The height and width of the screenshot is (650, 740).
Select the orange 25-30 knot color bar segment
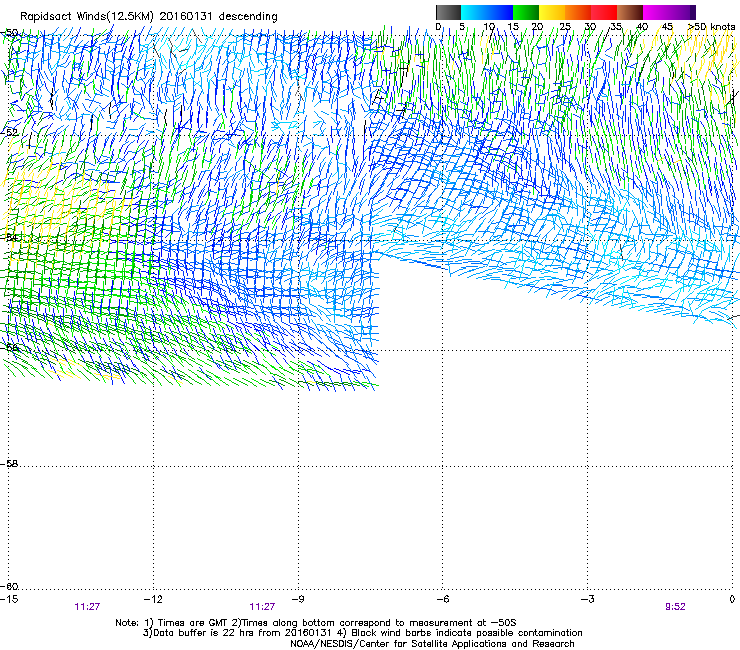(578, 12)
